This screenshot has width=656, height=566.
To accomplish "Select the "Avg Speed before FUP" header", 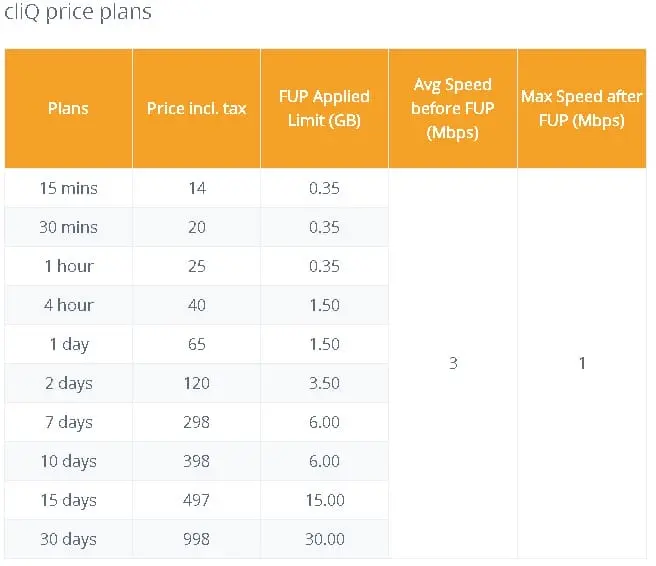I will point(453,108).
